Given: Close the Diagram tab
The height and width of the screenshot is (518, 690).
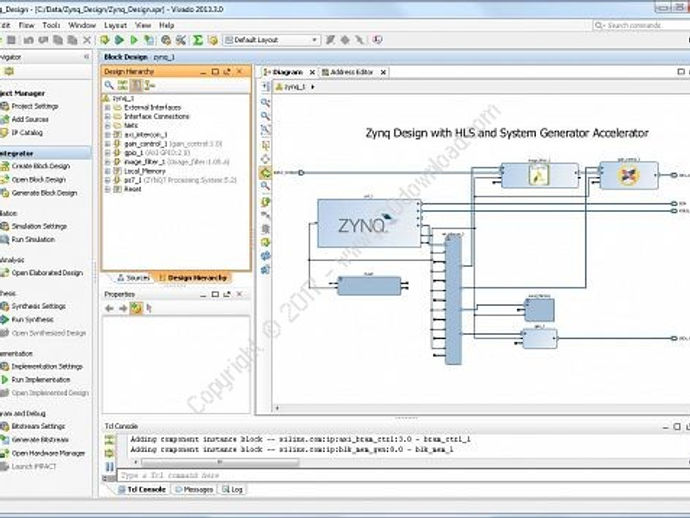Looking at the screenshot, I should 312,72.
